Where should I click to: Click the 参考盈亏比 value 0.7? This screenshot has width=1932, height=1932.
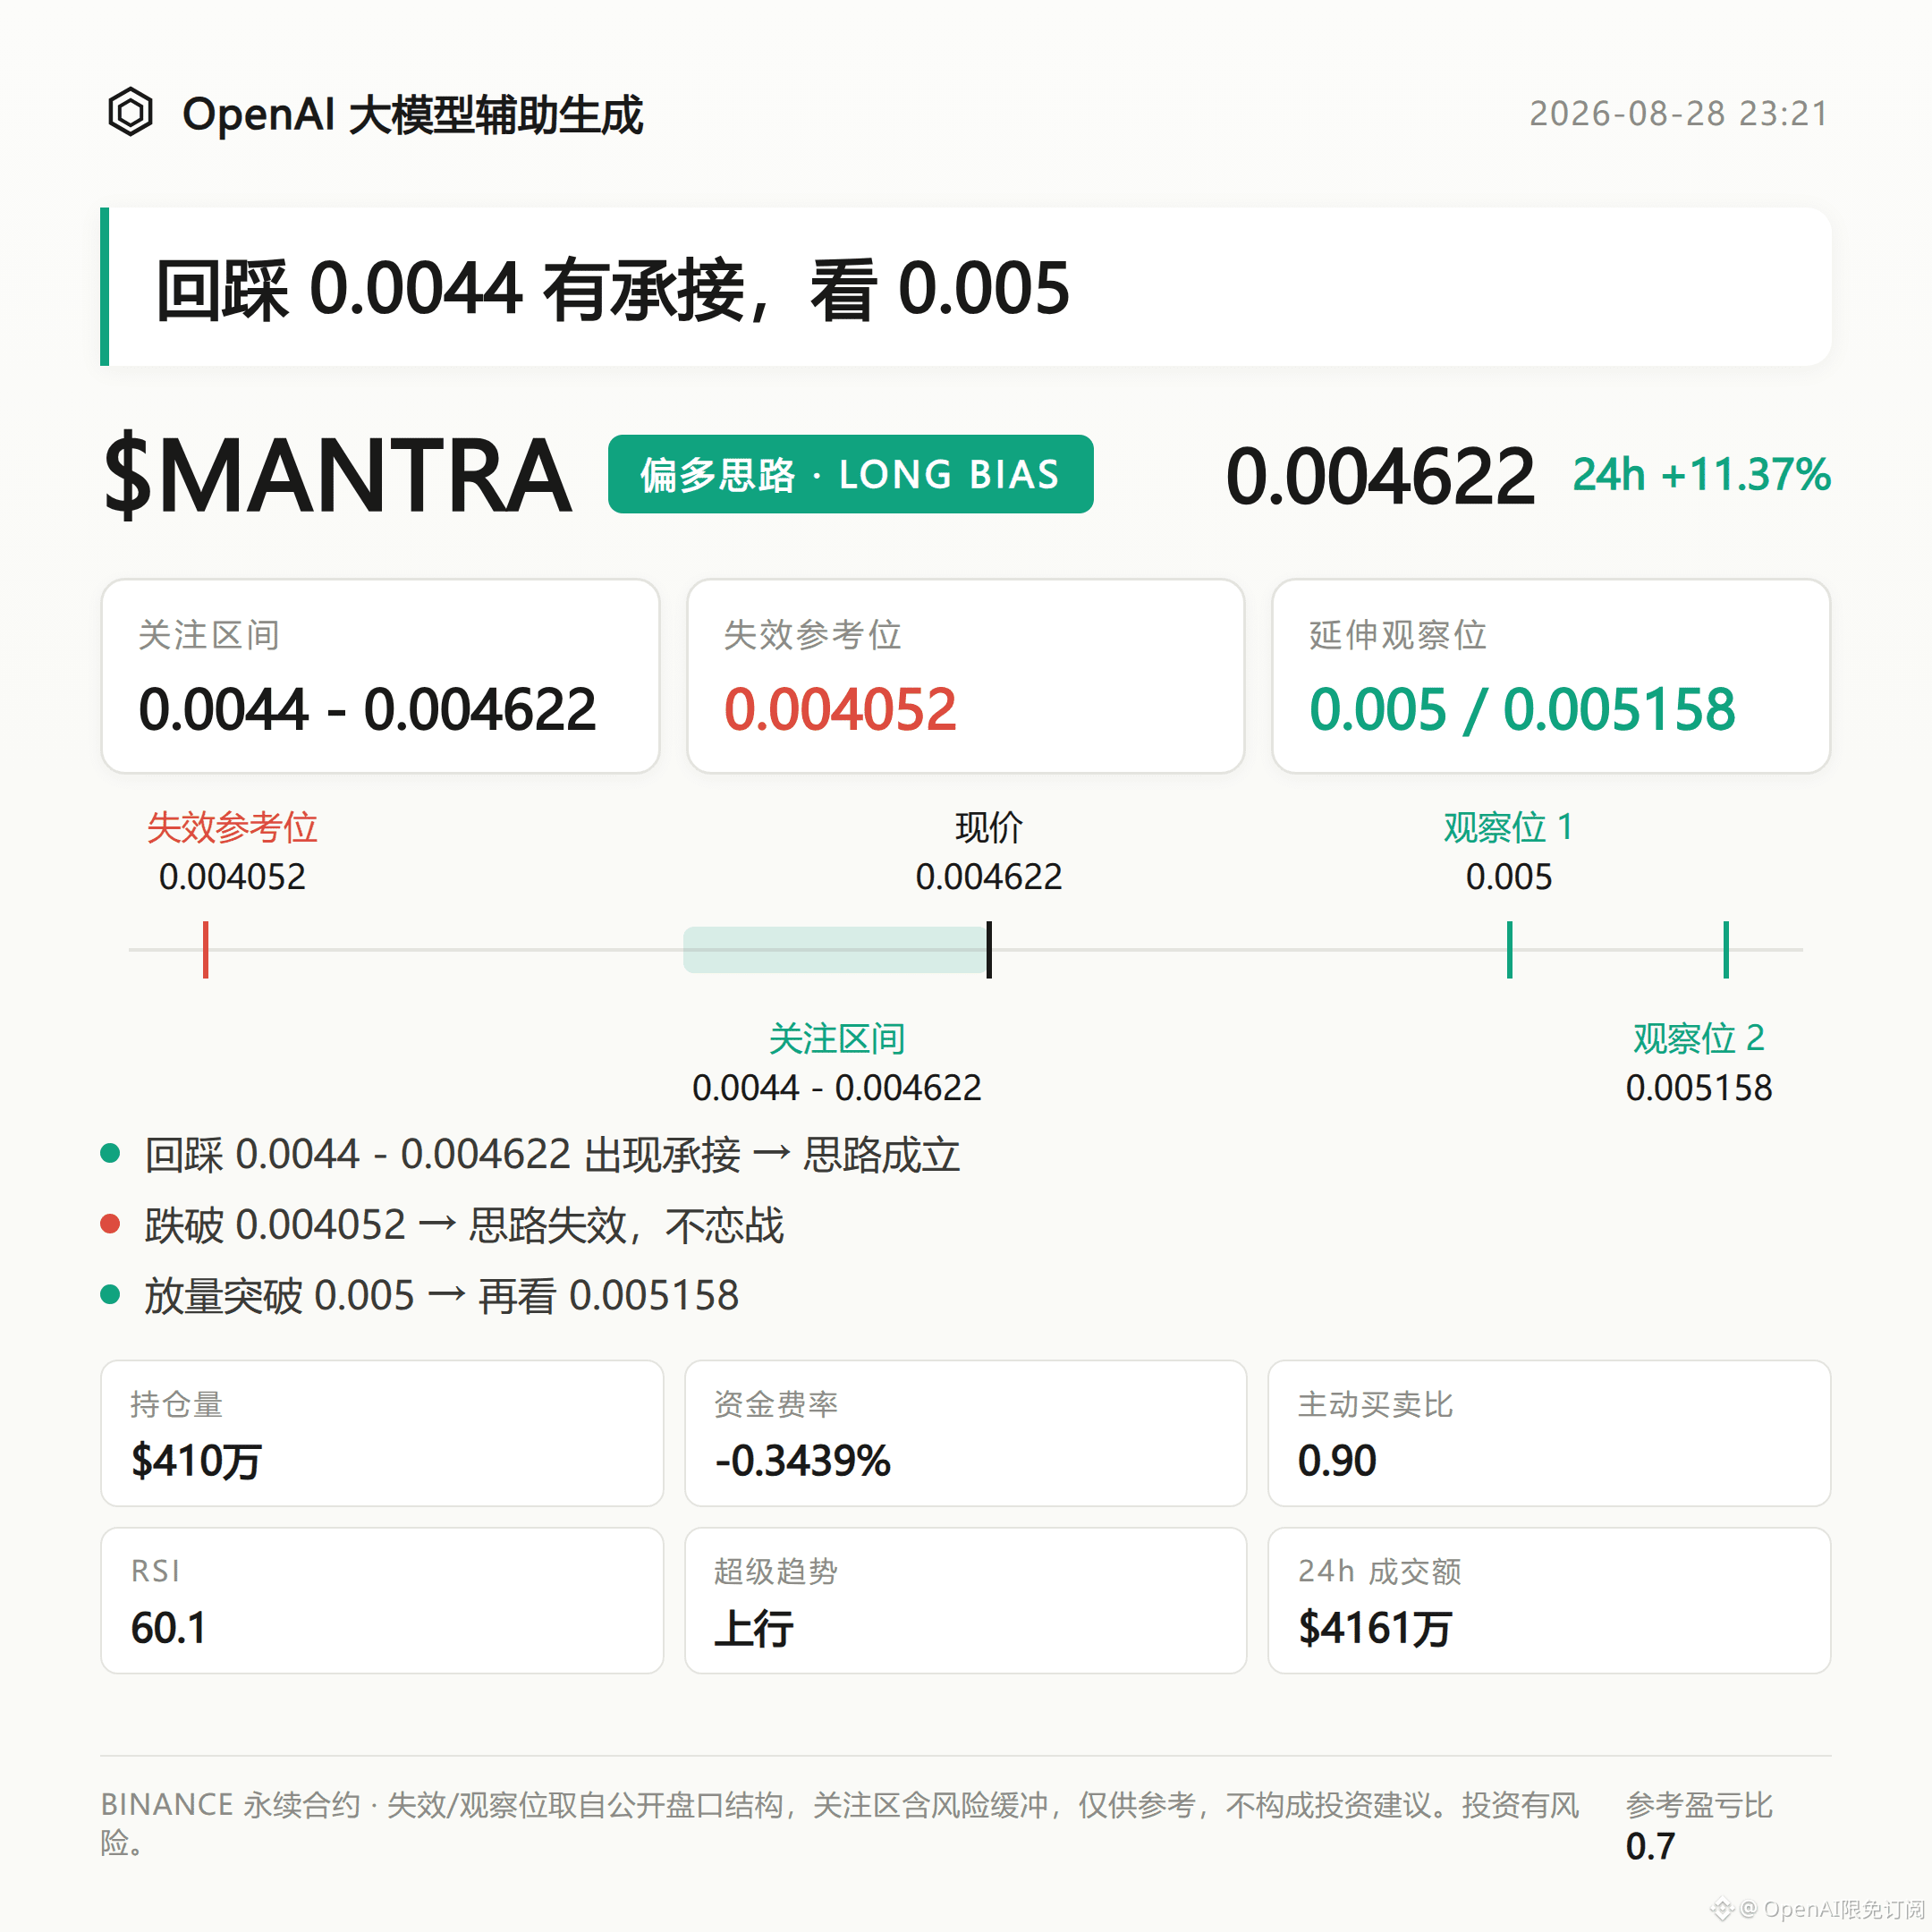click(1650, 1846)
